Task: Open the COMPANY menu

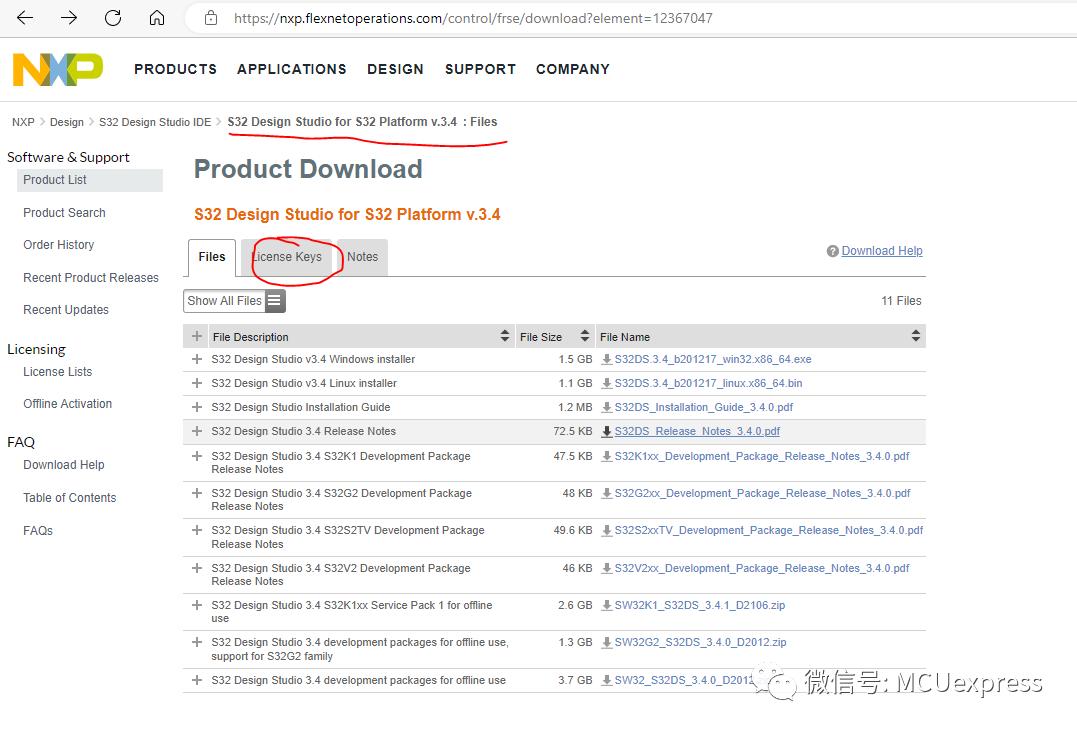Action: (573, 69)
